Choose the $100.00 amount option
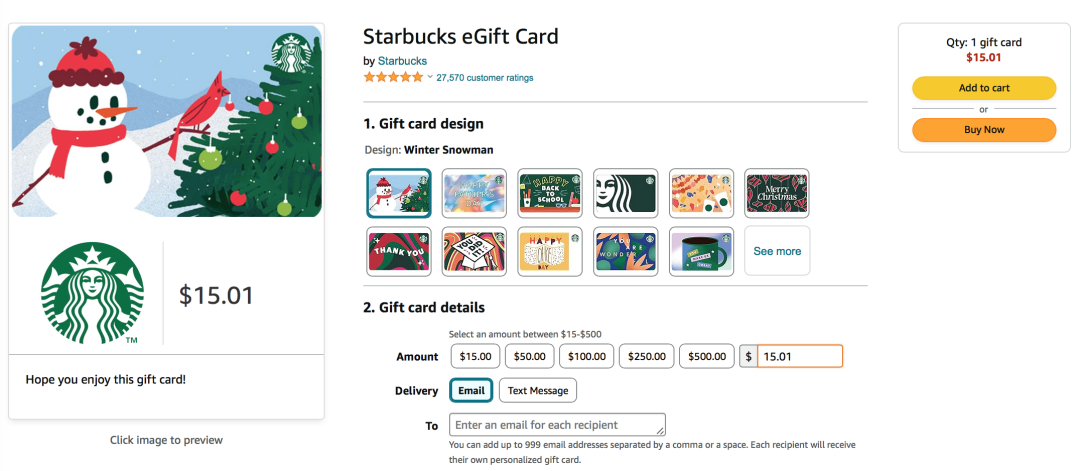This screenshot has height=471, width=1080. tap(586, 356)
